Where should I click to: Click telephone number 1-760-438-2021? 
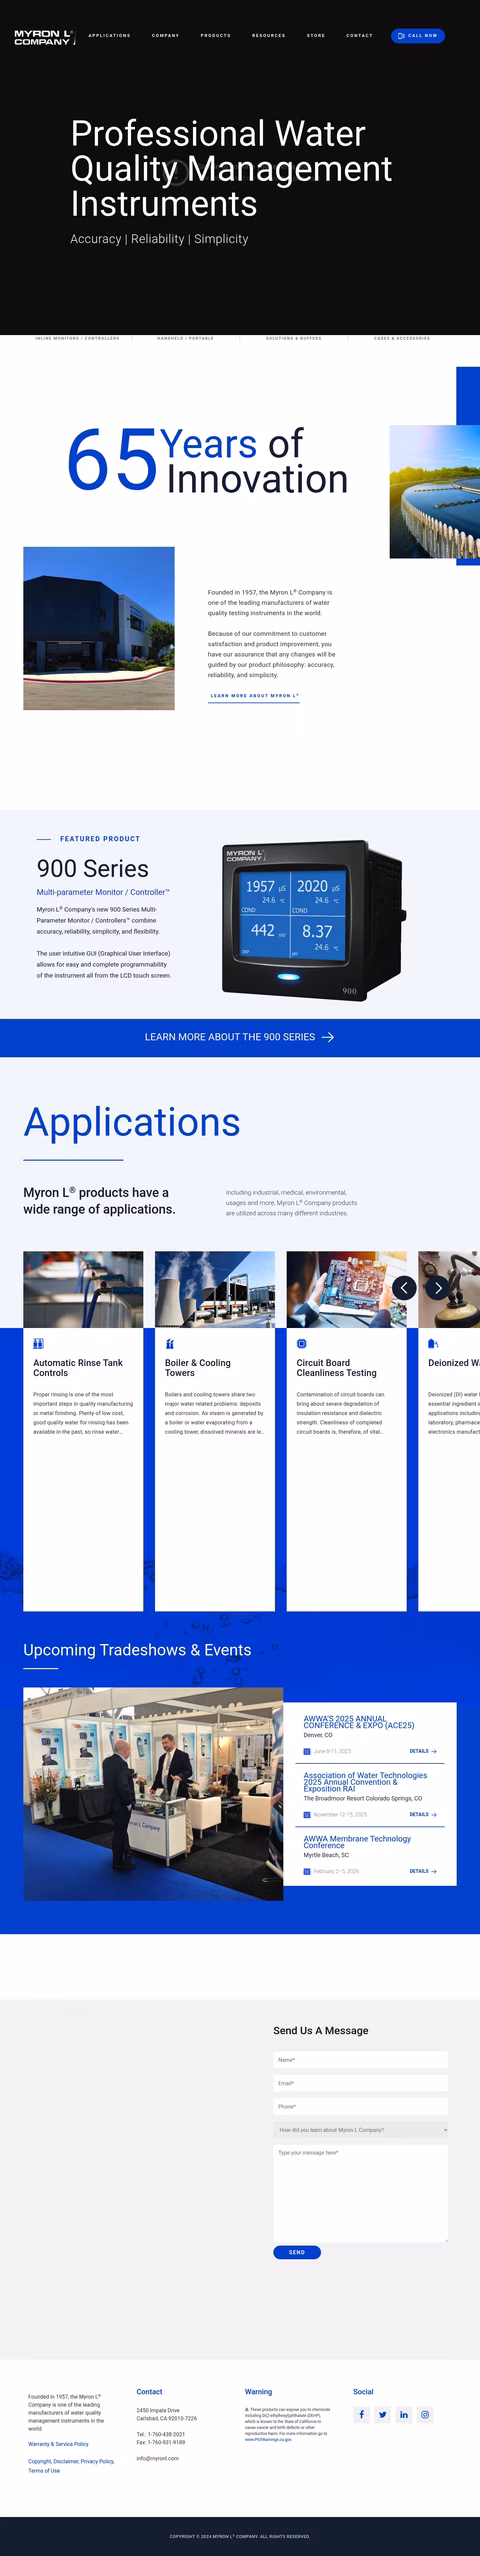tap(166, 2434)
